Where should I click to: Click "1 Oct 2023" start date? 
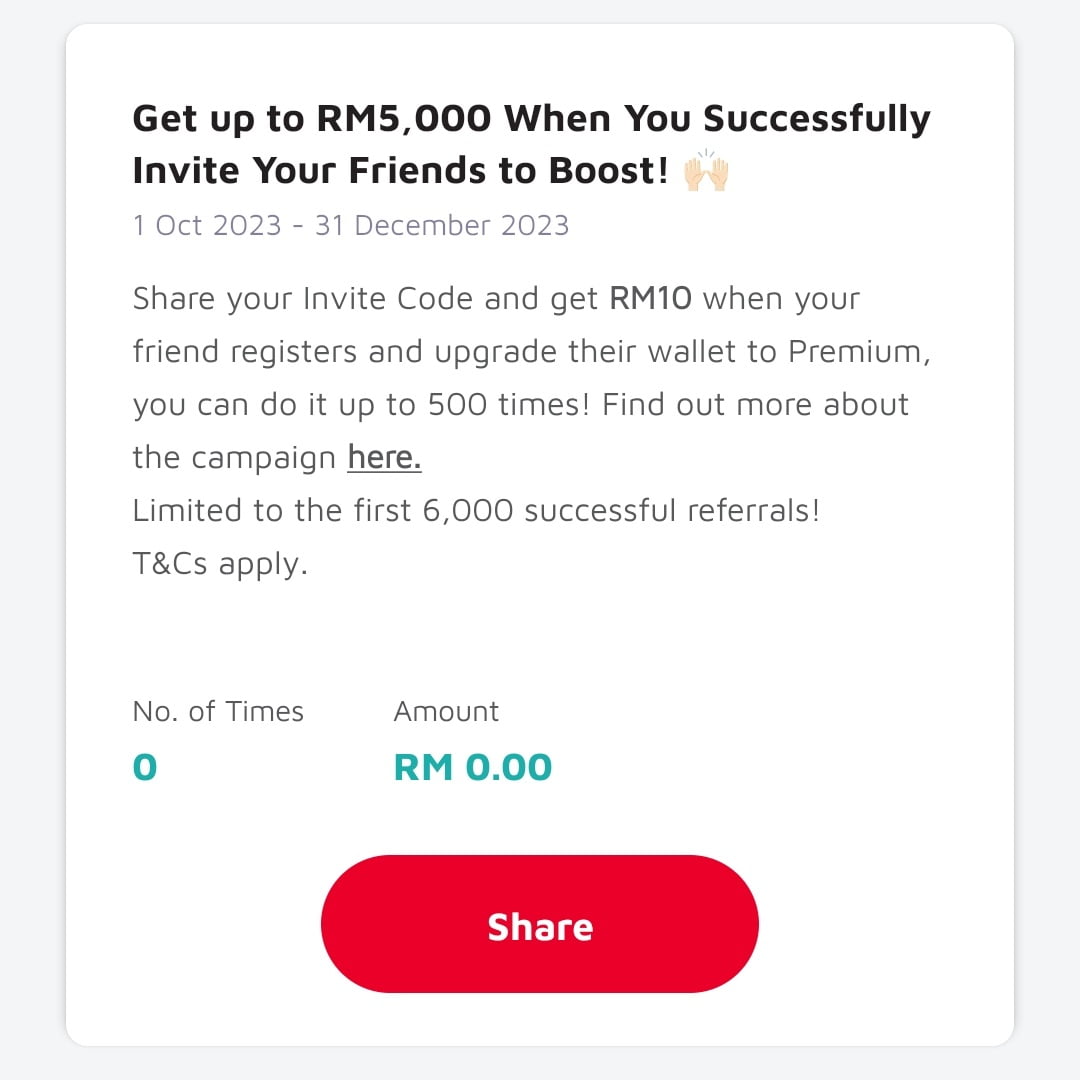click(x=207, y=225)
